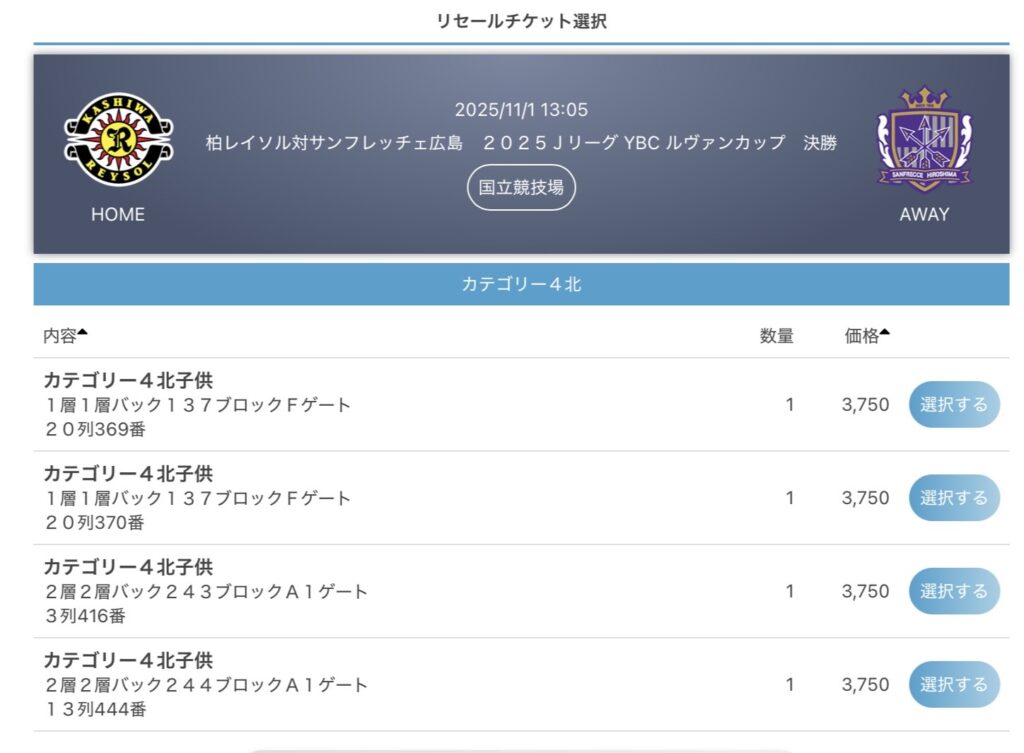Click the match date 2025/11/1 13:05
Screen dimensions: 1024x753
pos(521,110)
